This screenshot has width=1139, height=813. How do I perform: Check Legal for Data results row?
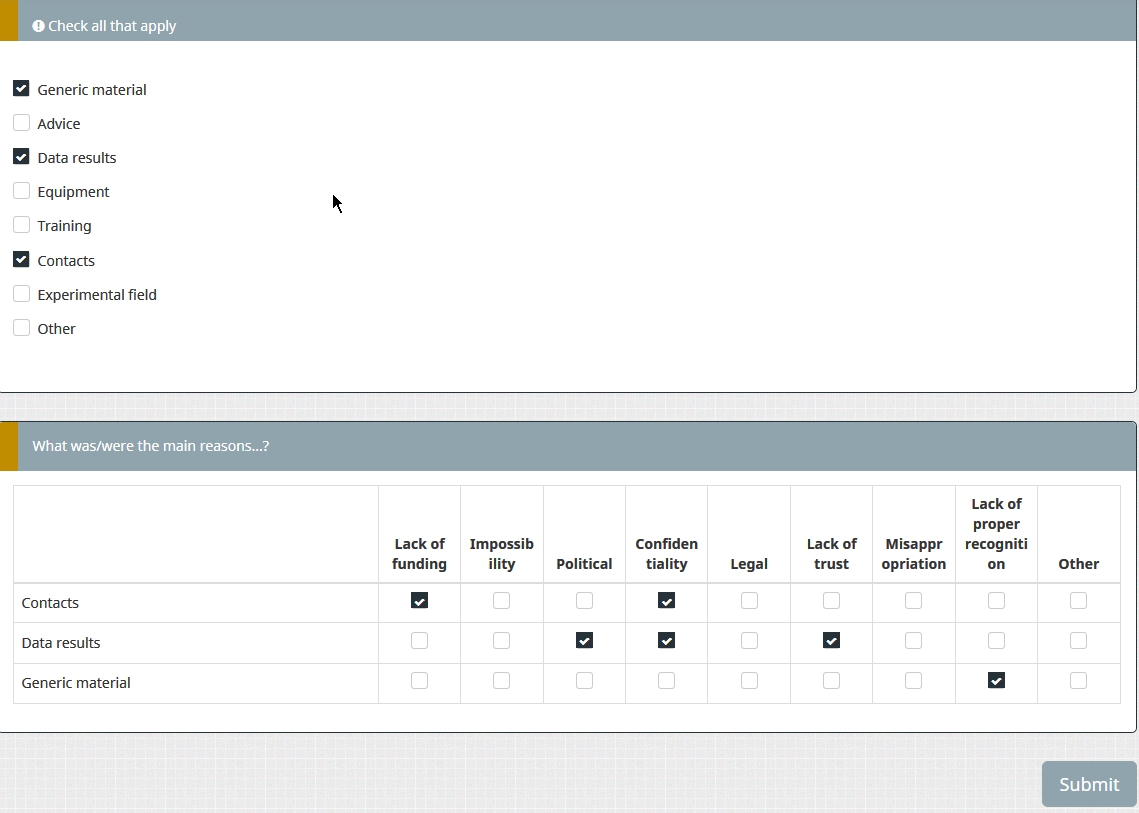(749, 641)
